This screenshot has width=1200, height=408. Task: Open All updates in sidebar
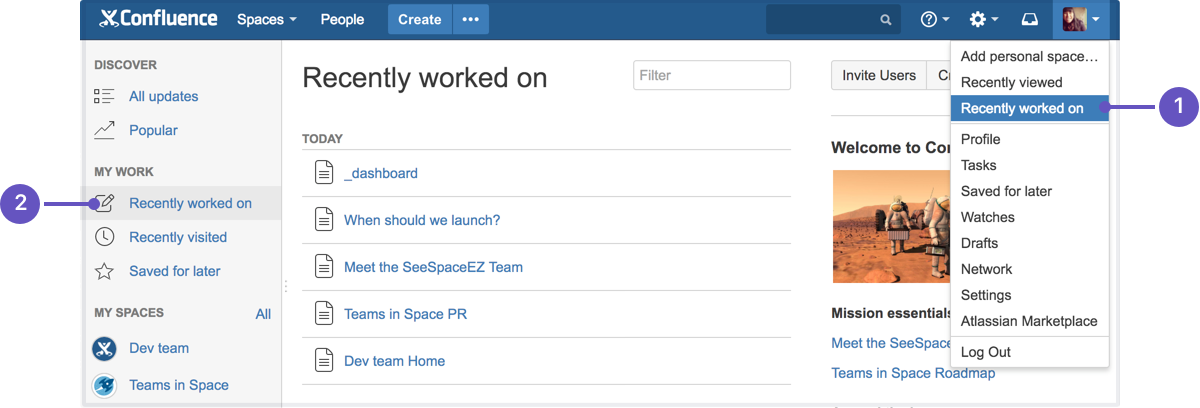pos(163,96)
